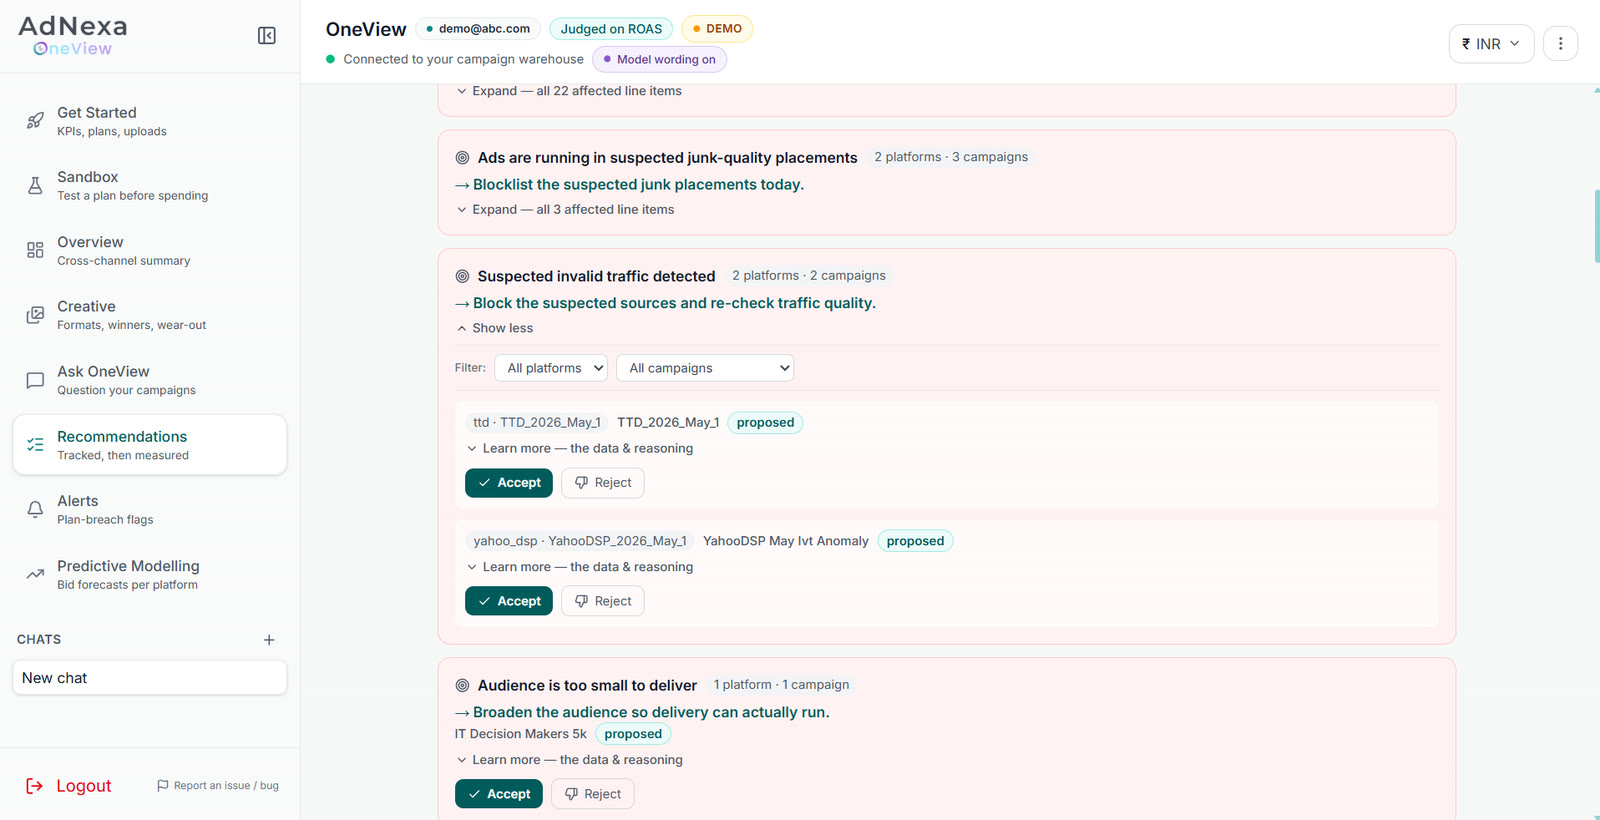1600x820 pixels.
Task: Collapse with Show less under invalid traffic
Action: point(495,328)
